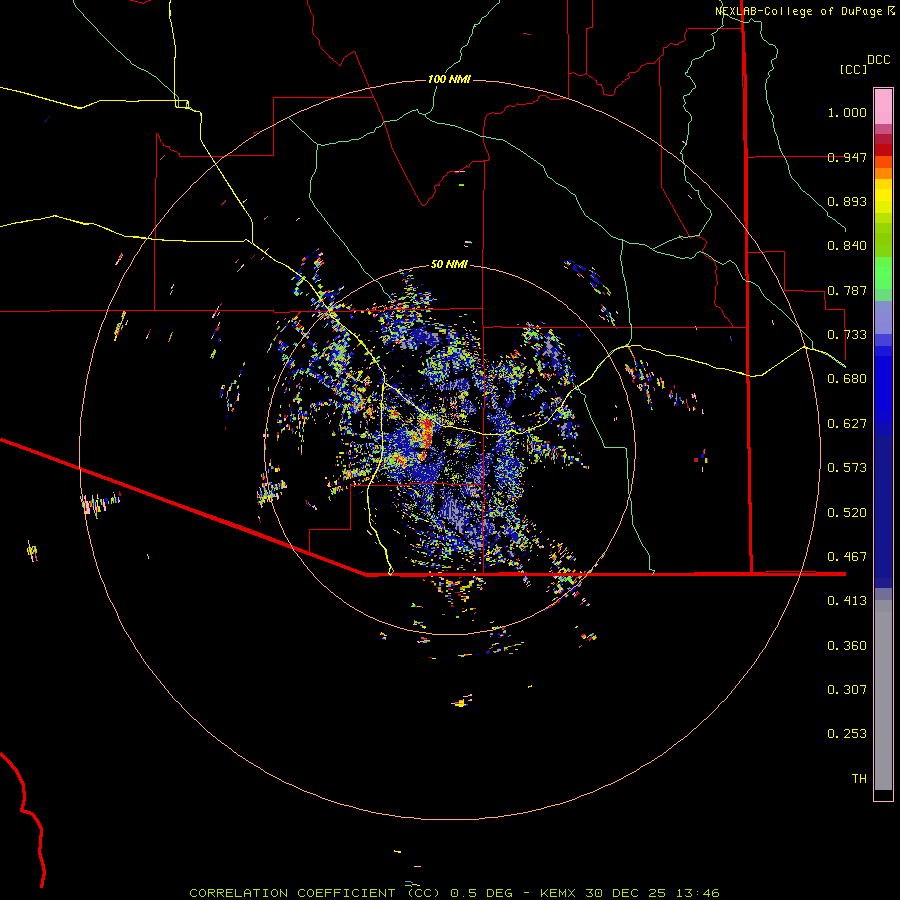The width and height of the screenshot is (900, 900).
Task: Click the 30 DEC 25 13:46 timestamp
Action: 653,893
